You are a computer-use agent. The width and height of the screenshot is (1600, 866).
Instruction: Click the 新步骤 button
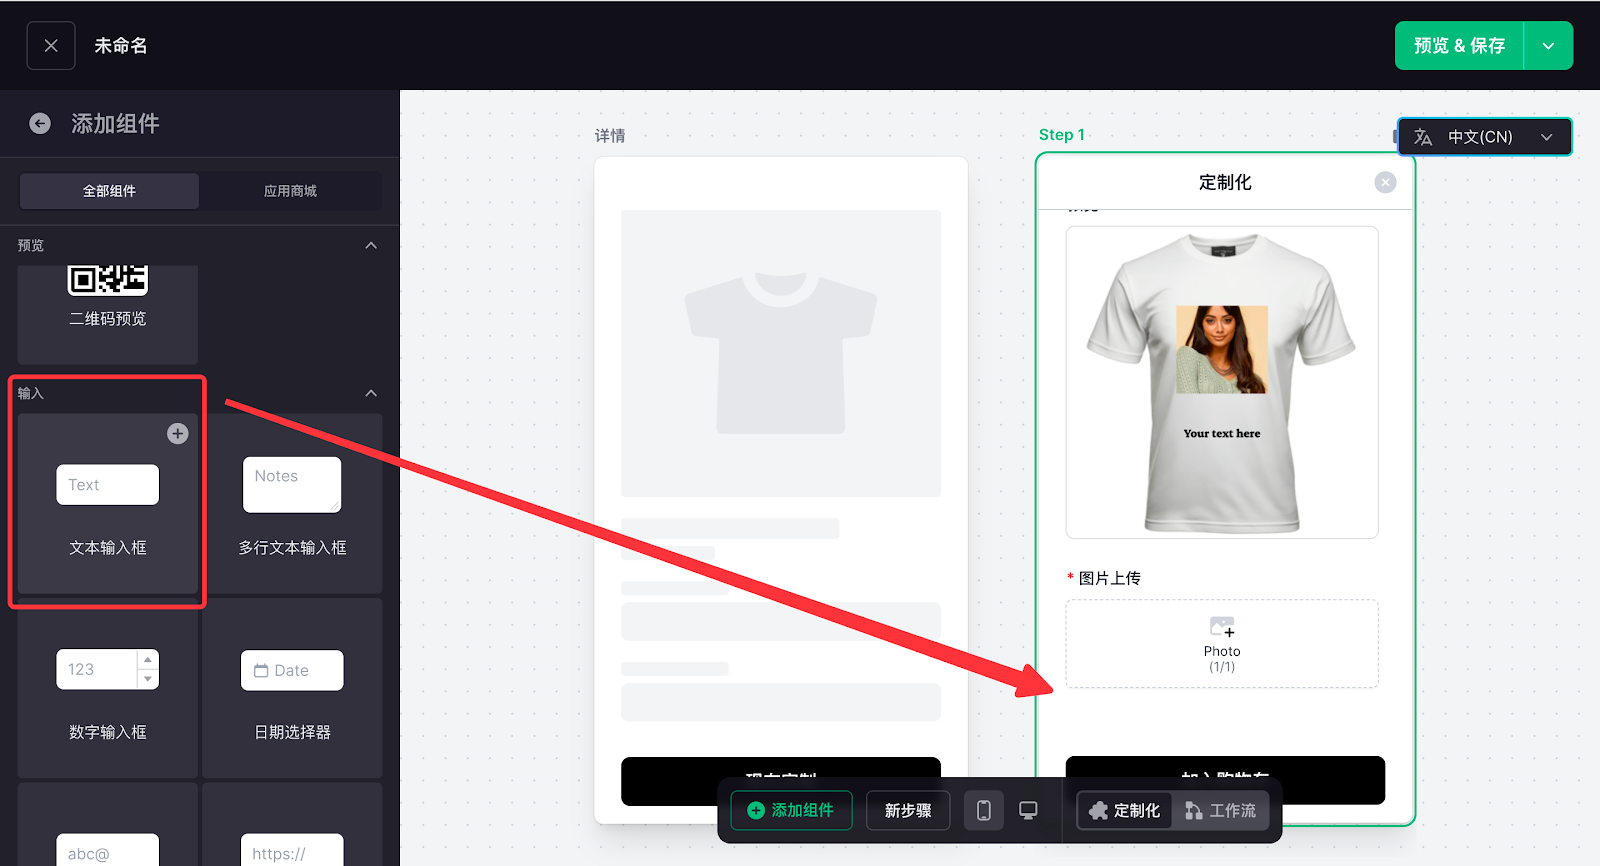tap(908, 810)
